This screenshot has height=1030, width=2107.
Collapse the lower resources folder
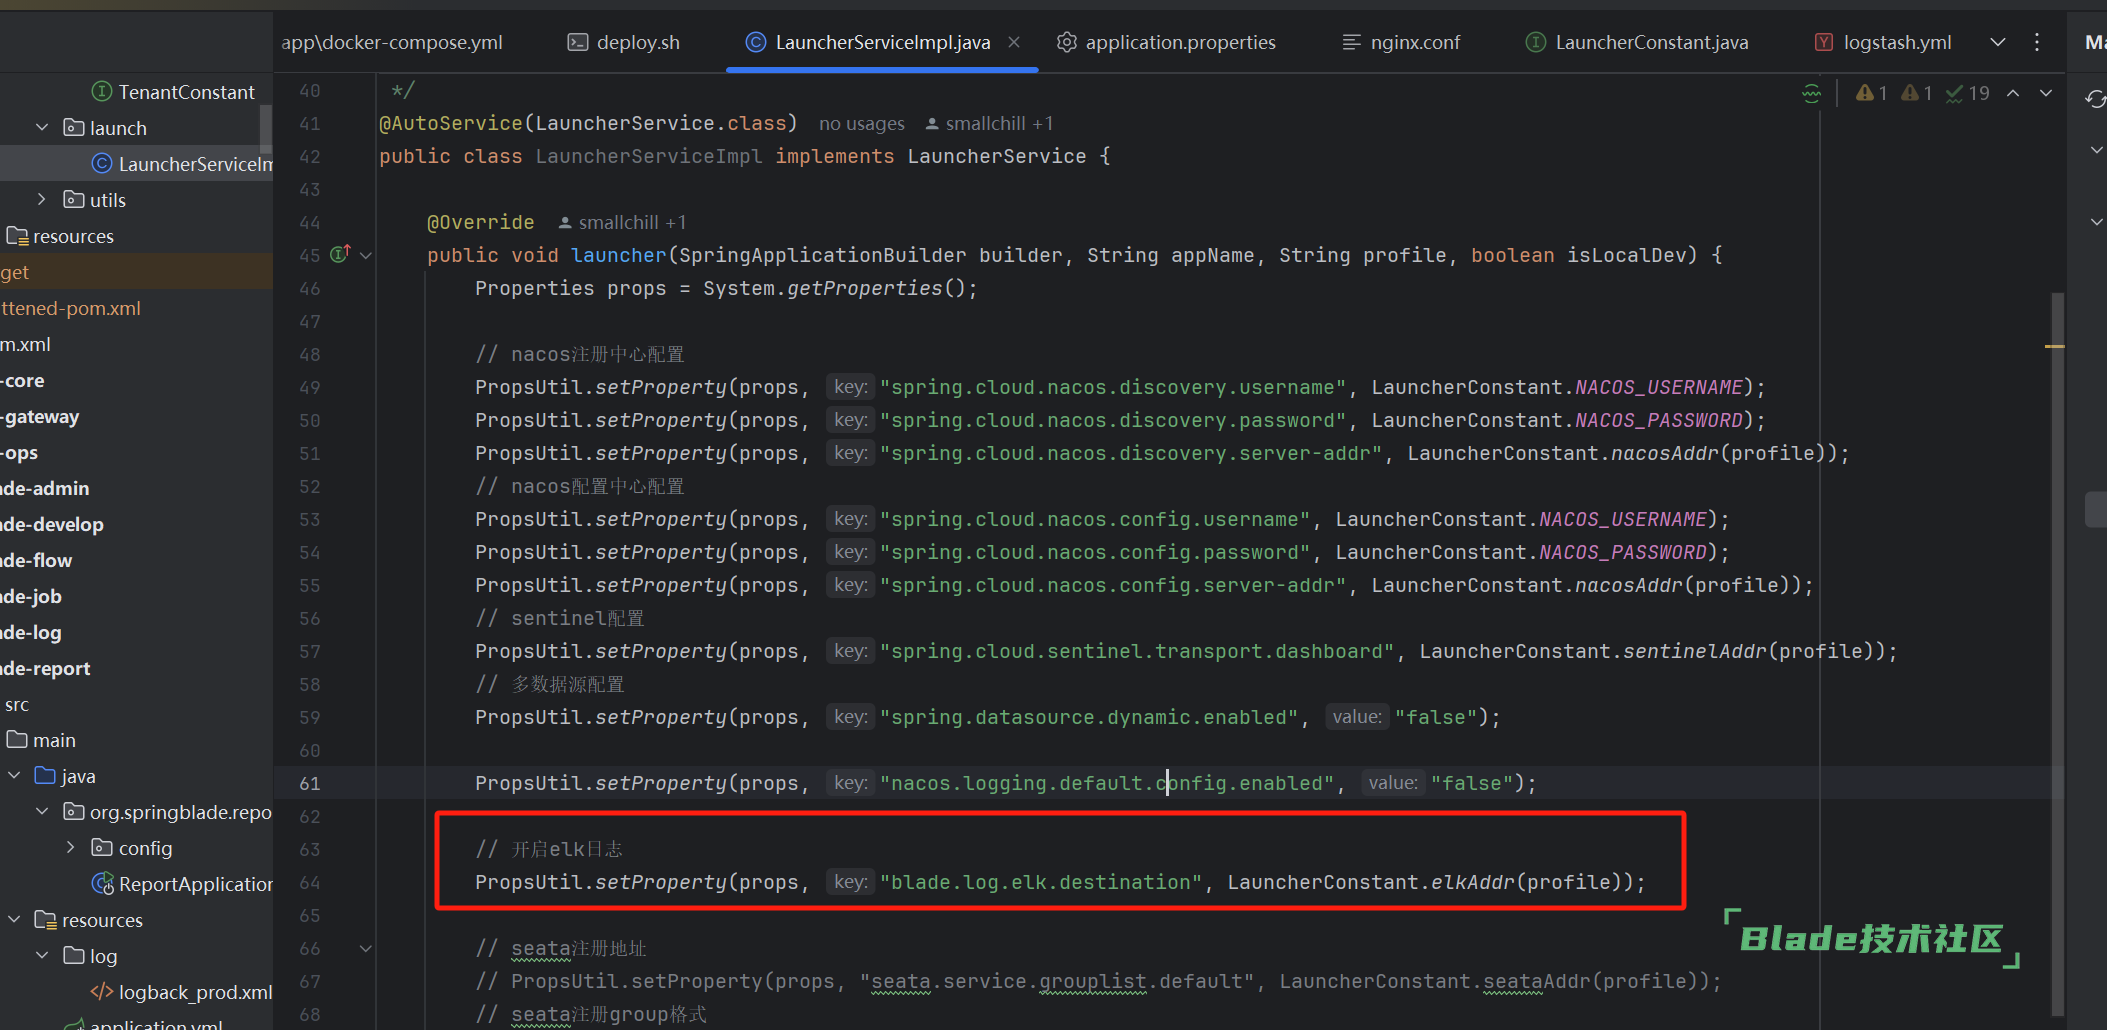(14, 920)
